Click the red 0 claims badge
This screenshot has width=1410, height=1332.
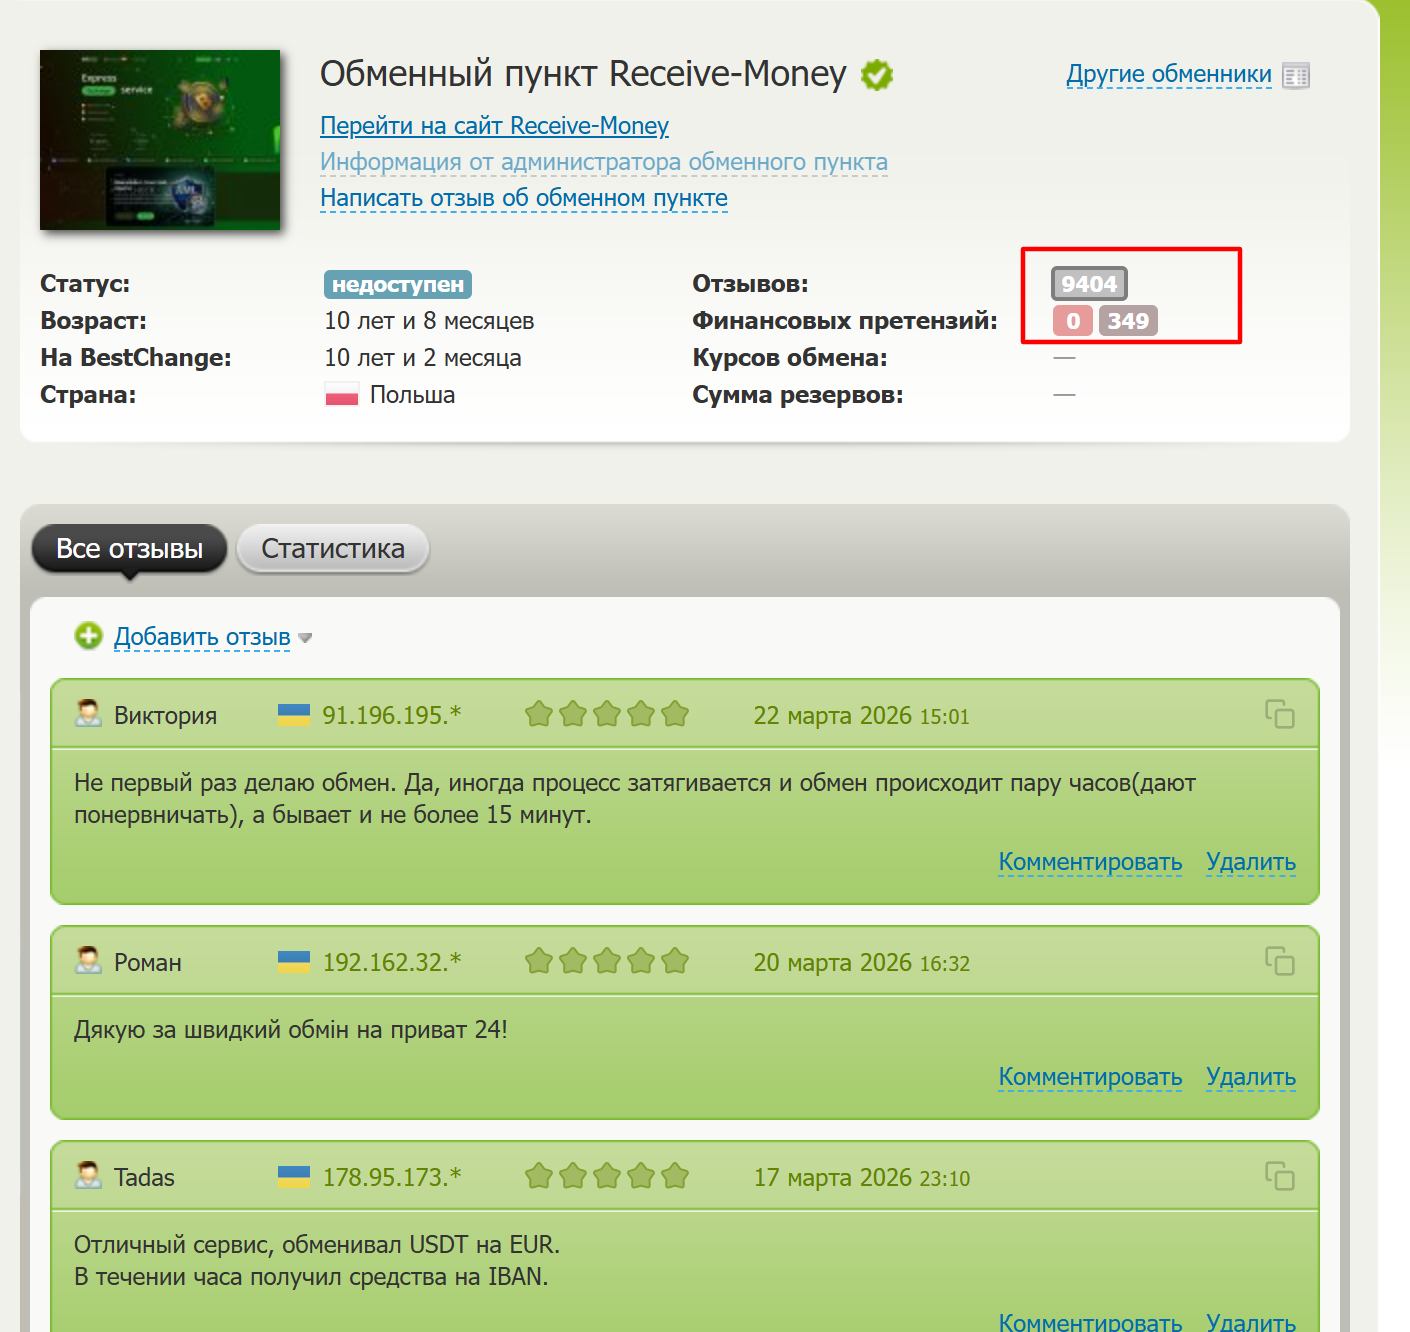coord(1072,321)
